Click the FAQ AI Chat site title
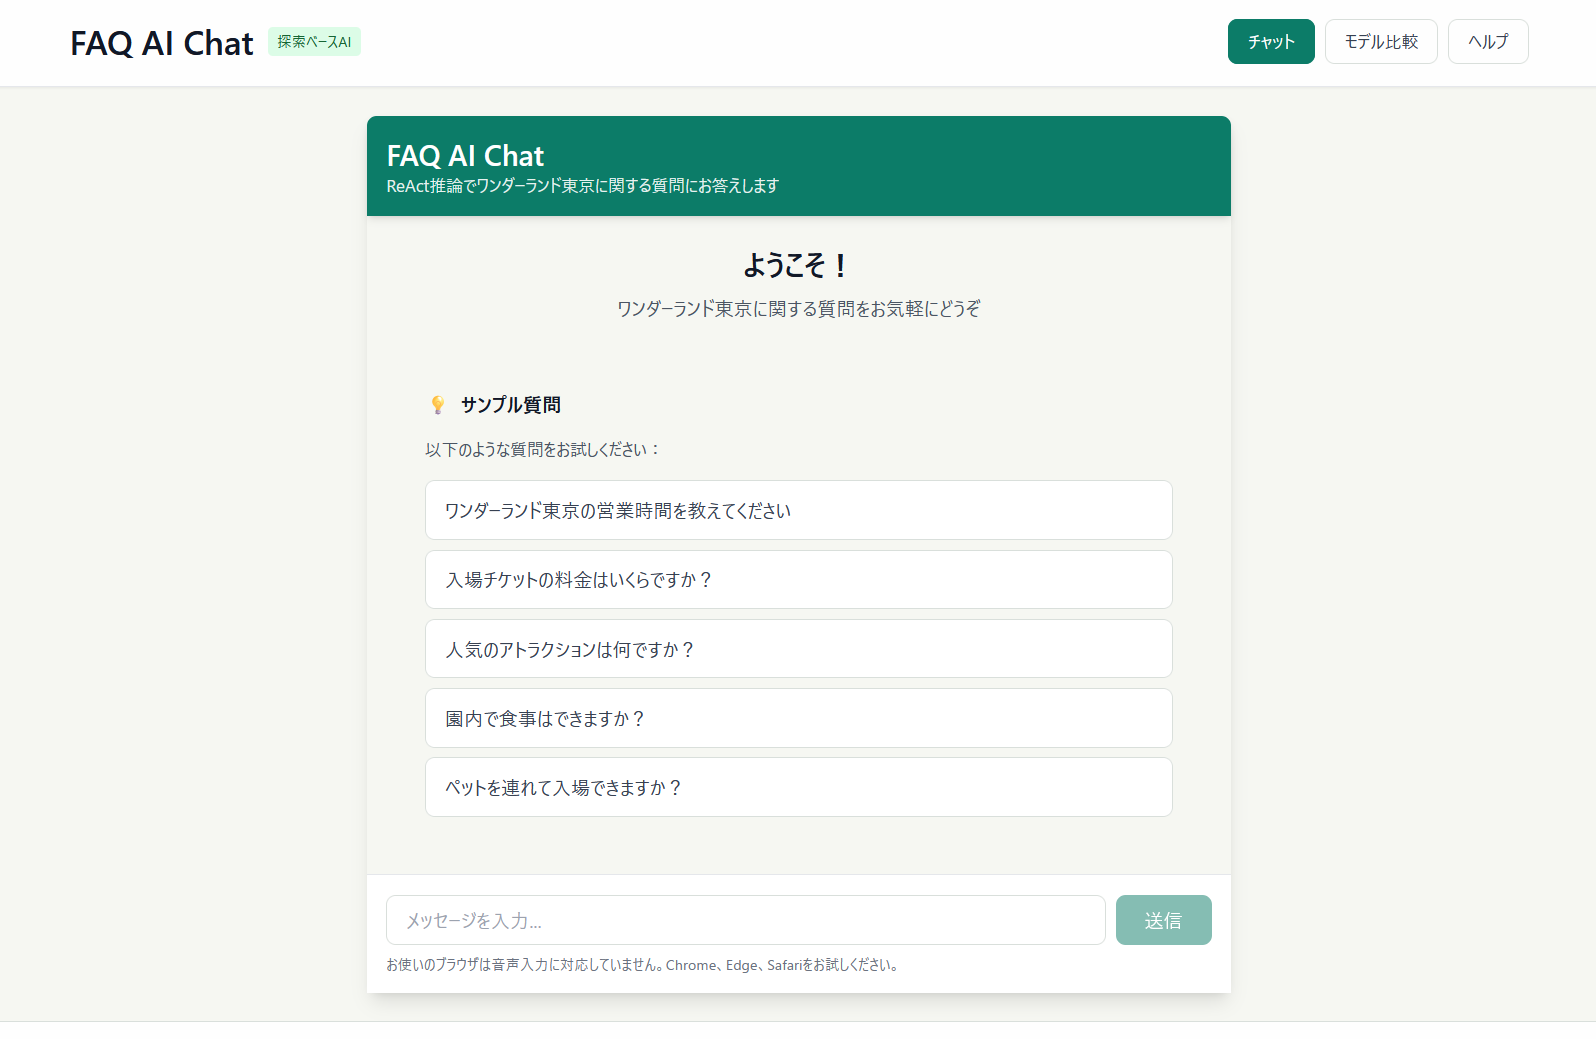1596x1039 pixels. click(162, 43)
